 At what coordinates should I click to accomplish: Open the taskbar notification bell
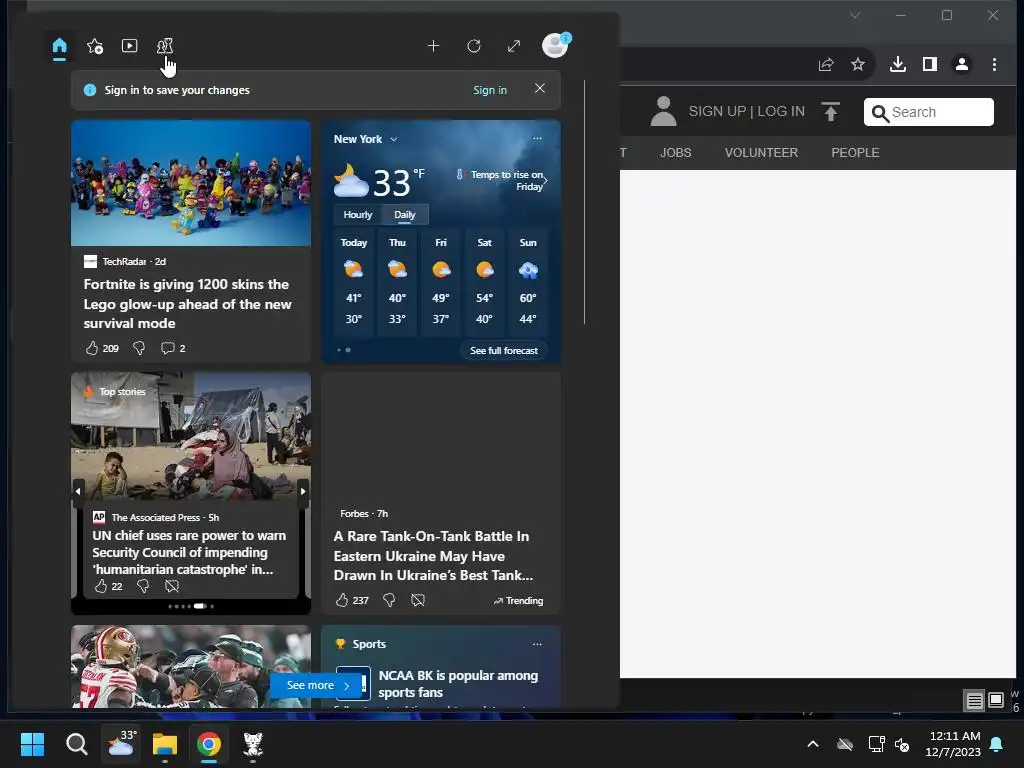coord(997,744)
